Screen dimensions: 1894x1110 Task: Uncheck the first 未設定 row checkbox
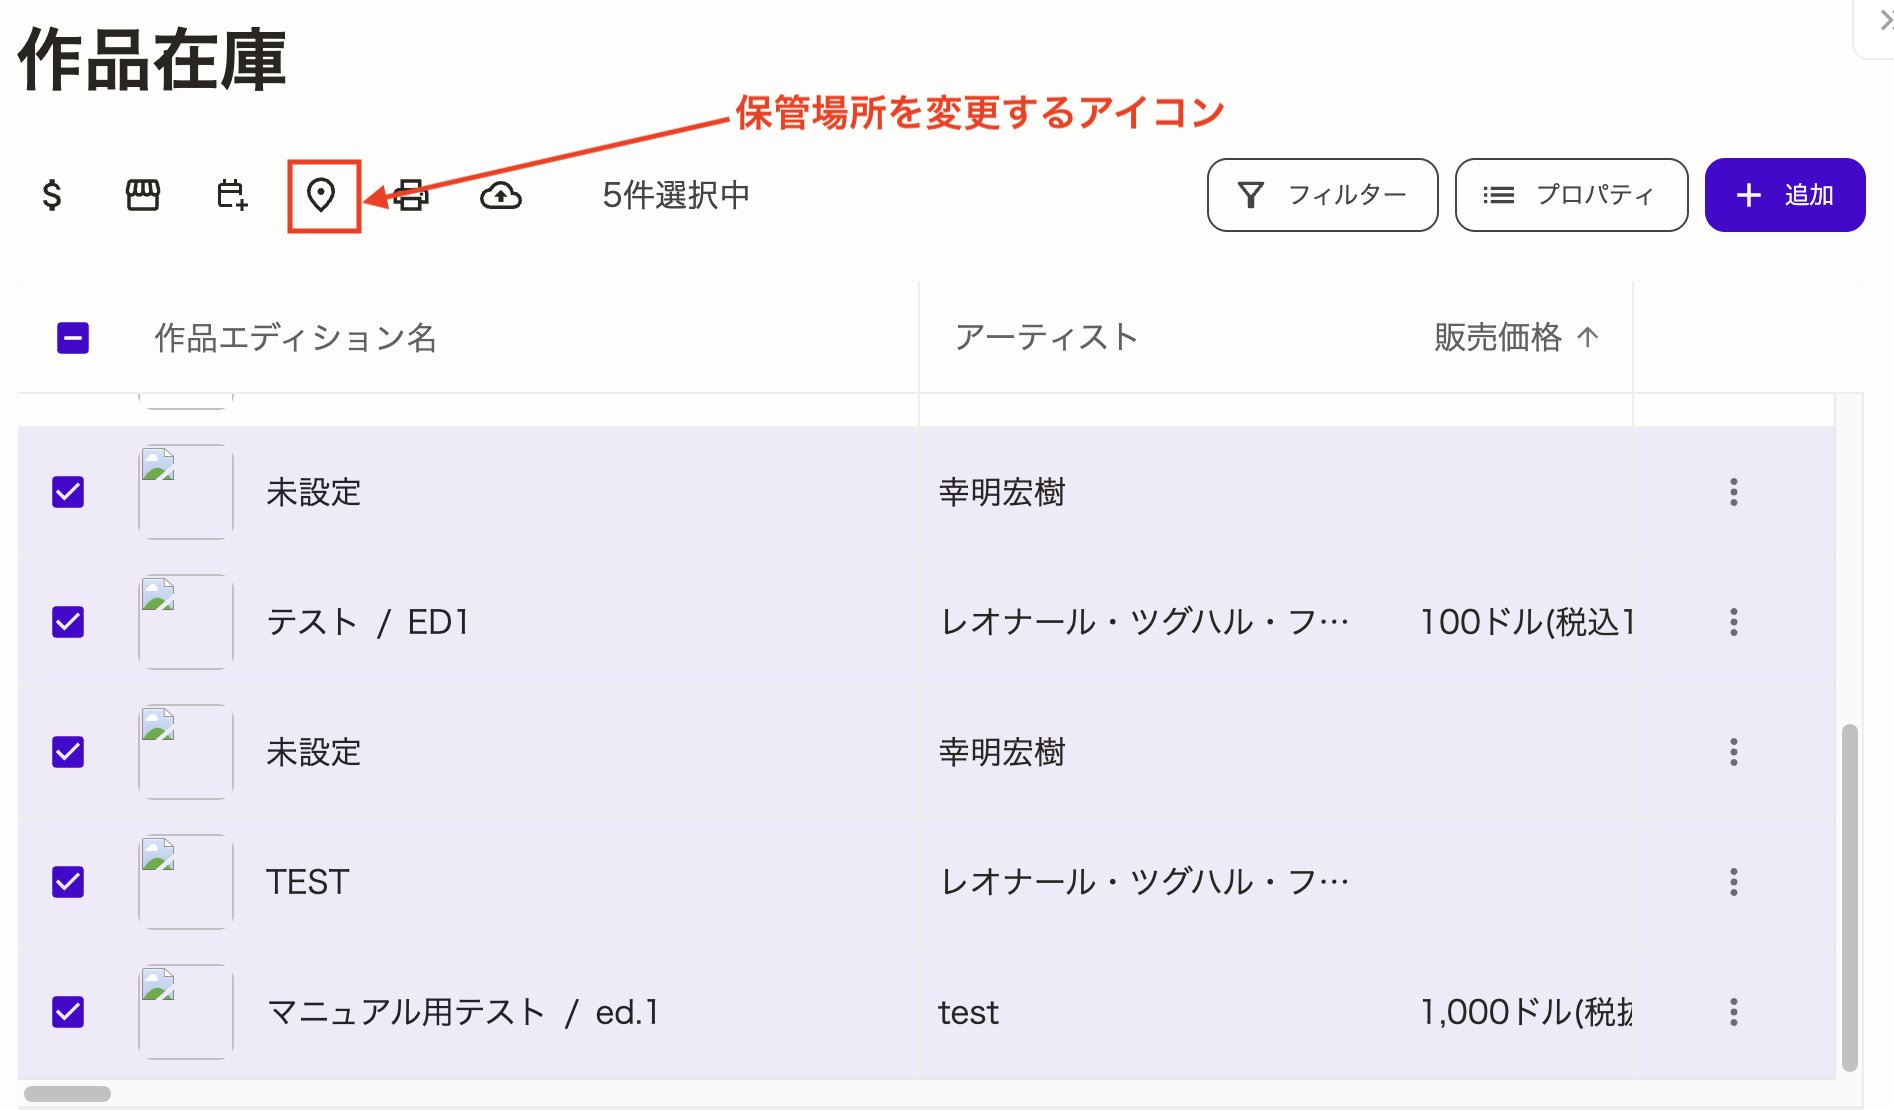pos(68,492)
